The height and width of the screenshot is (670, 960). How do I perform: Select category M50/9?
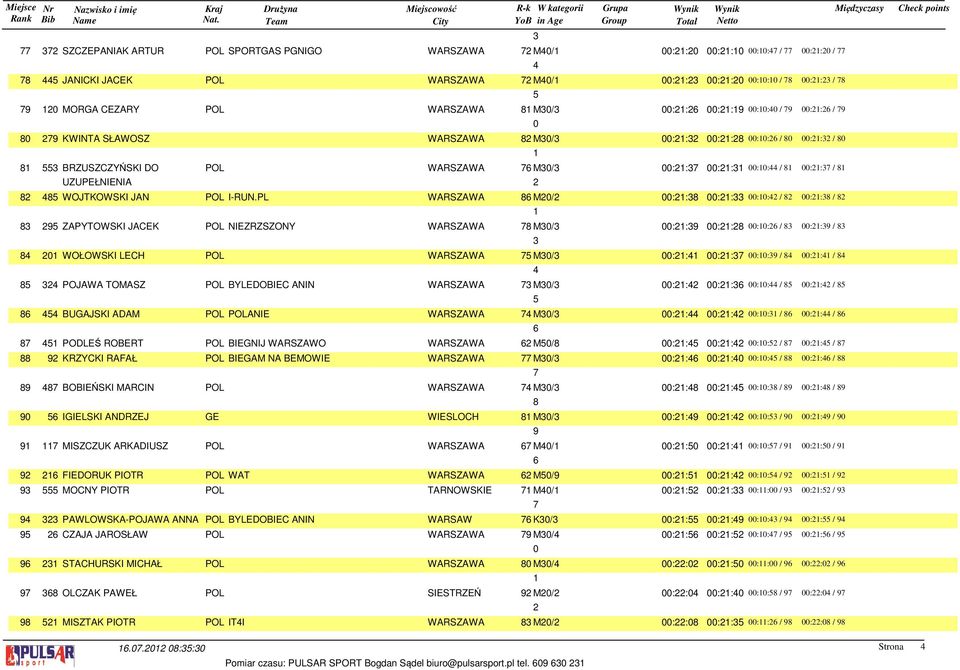(546, 475)
